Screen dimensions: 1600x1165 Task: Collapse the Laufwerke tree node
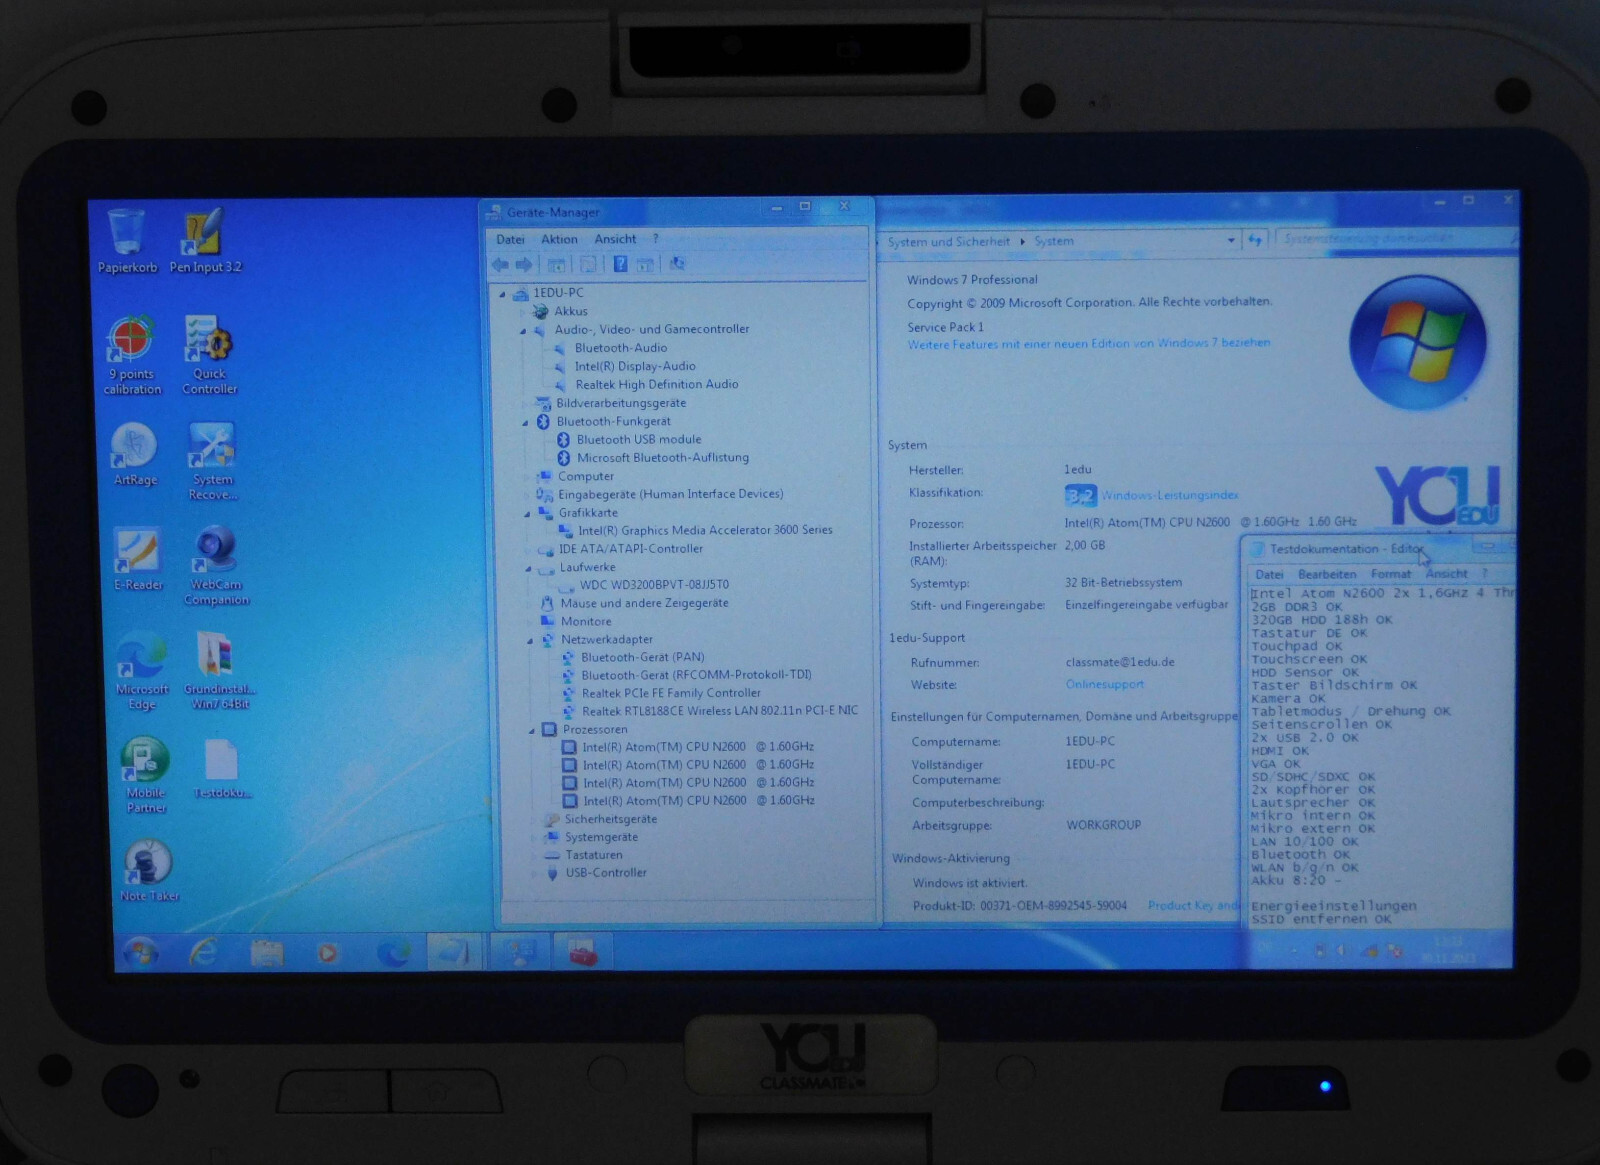528,568
